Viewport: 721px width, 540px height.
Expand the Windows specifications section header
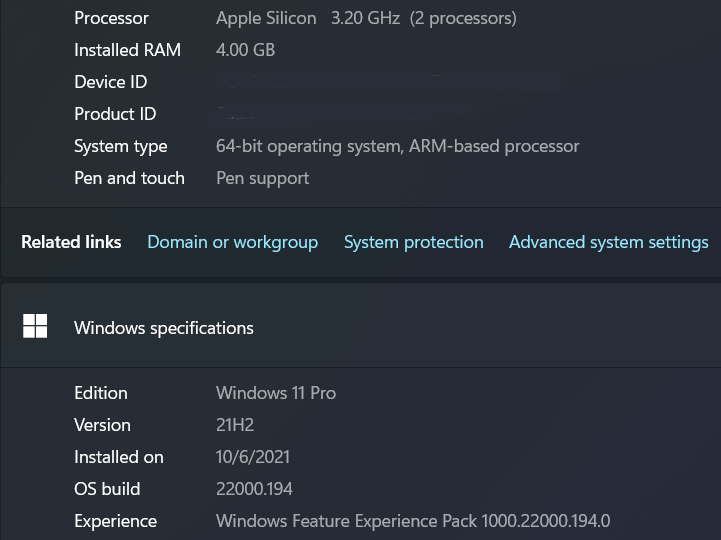(x=360, y=327)
